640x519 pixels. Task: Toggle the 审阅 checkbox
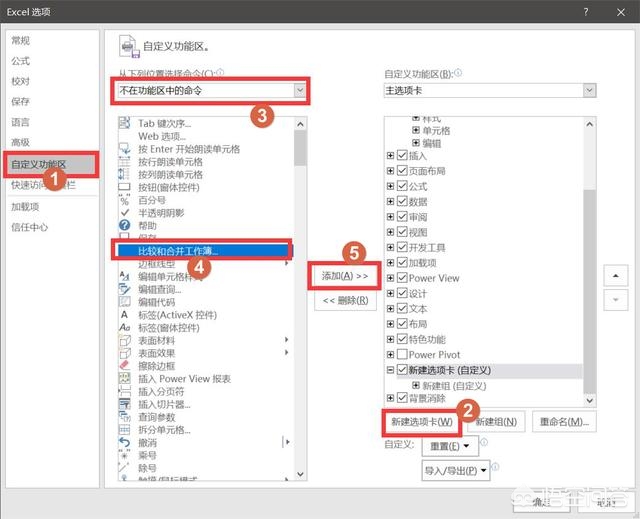click(402, 217)
